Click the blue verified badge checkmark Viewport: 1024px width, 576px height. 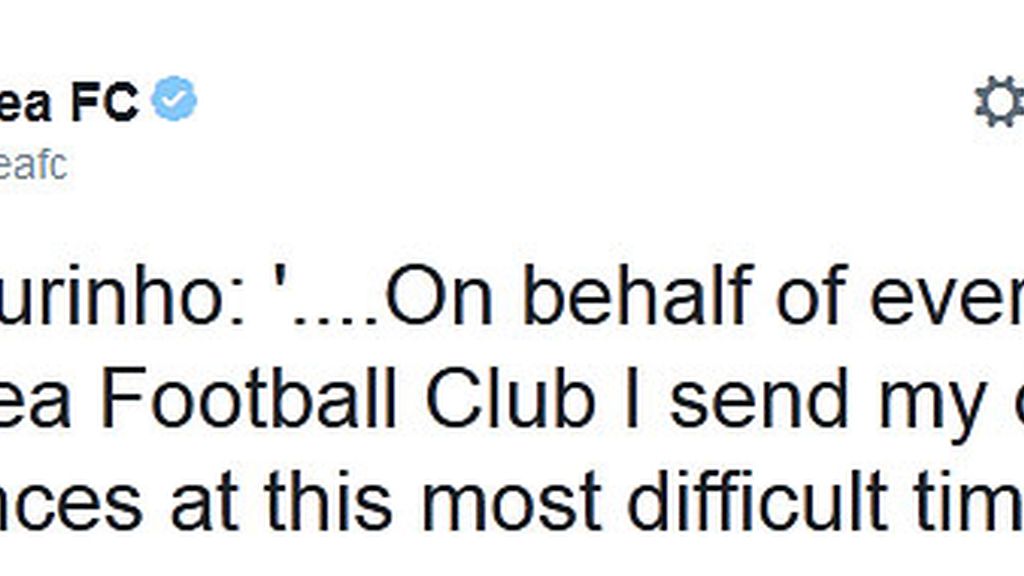pyautogui.click(x=174, y=99)
